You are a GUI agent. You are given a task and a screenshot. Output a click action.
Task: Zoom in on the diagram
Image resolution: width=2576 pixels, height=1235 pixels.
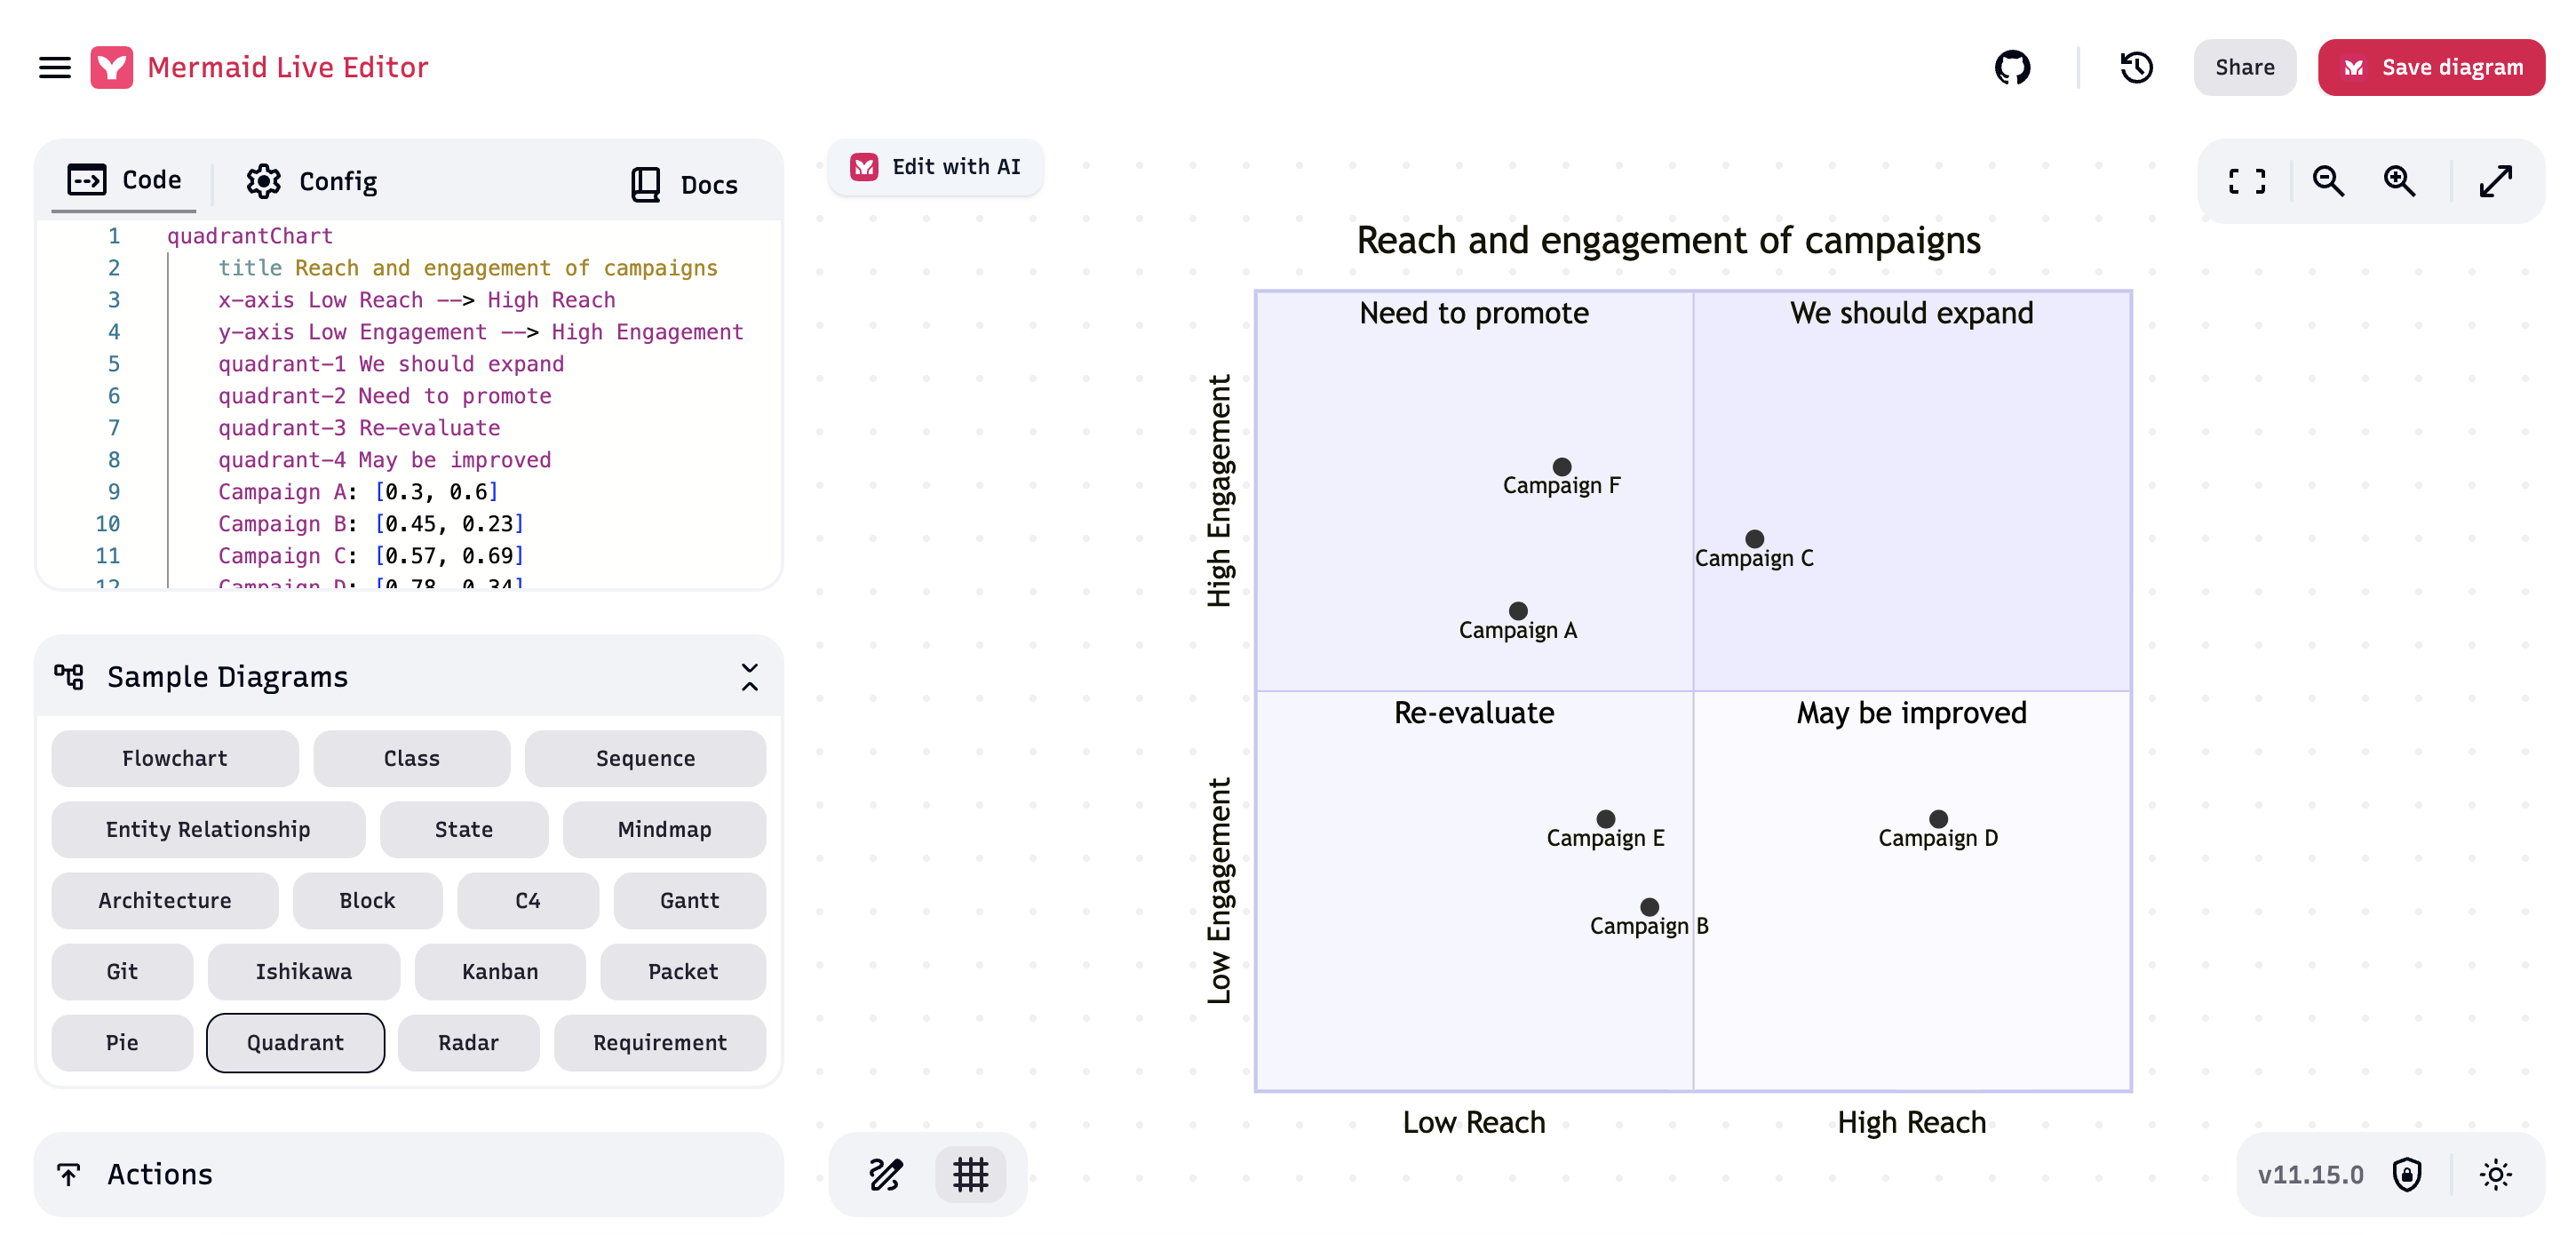(2399, 181)
